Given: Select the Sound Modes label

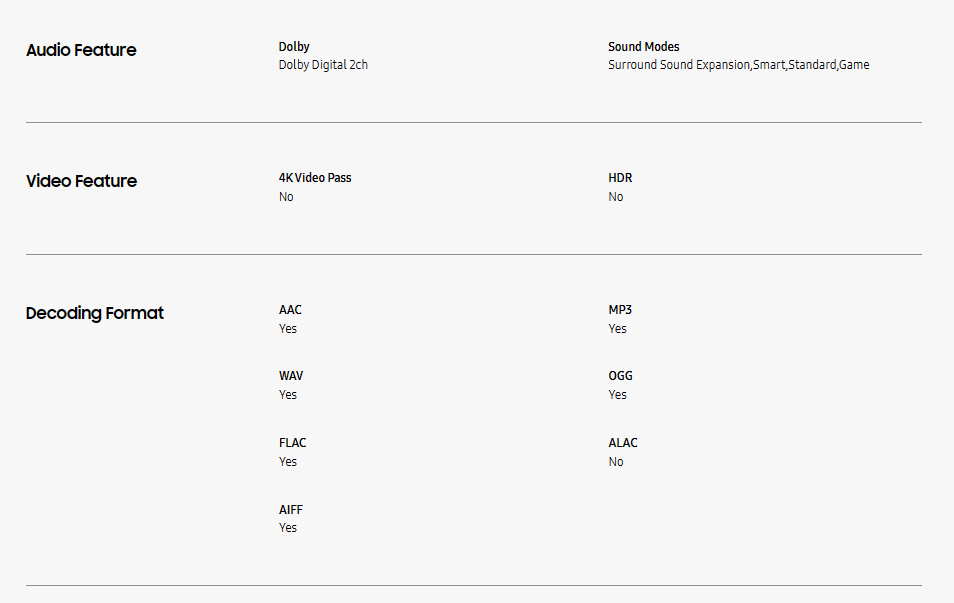Looking at the screenshot, I should tap(643, 47).
